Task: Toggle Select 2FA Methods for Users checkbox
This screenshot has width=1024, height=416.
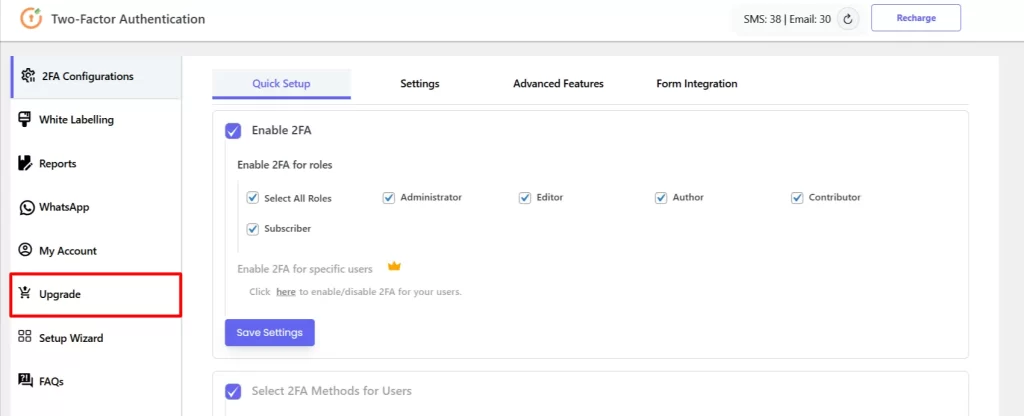Action: 233,392
